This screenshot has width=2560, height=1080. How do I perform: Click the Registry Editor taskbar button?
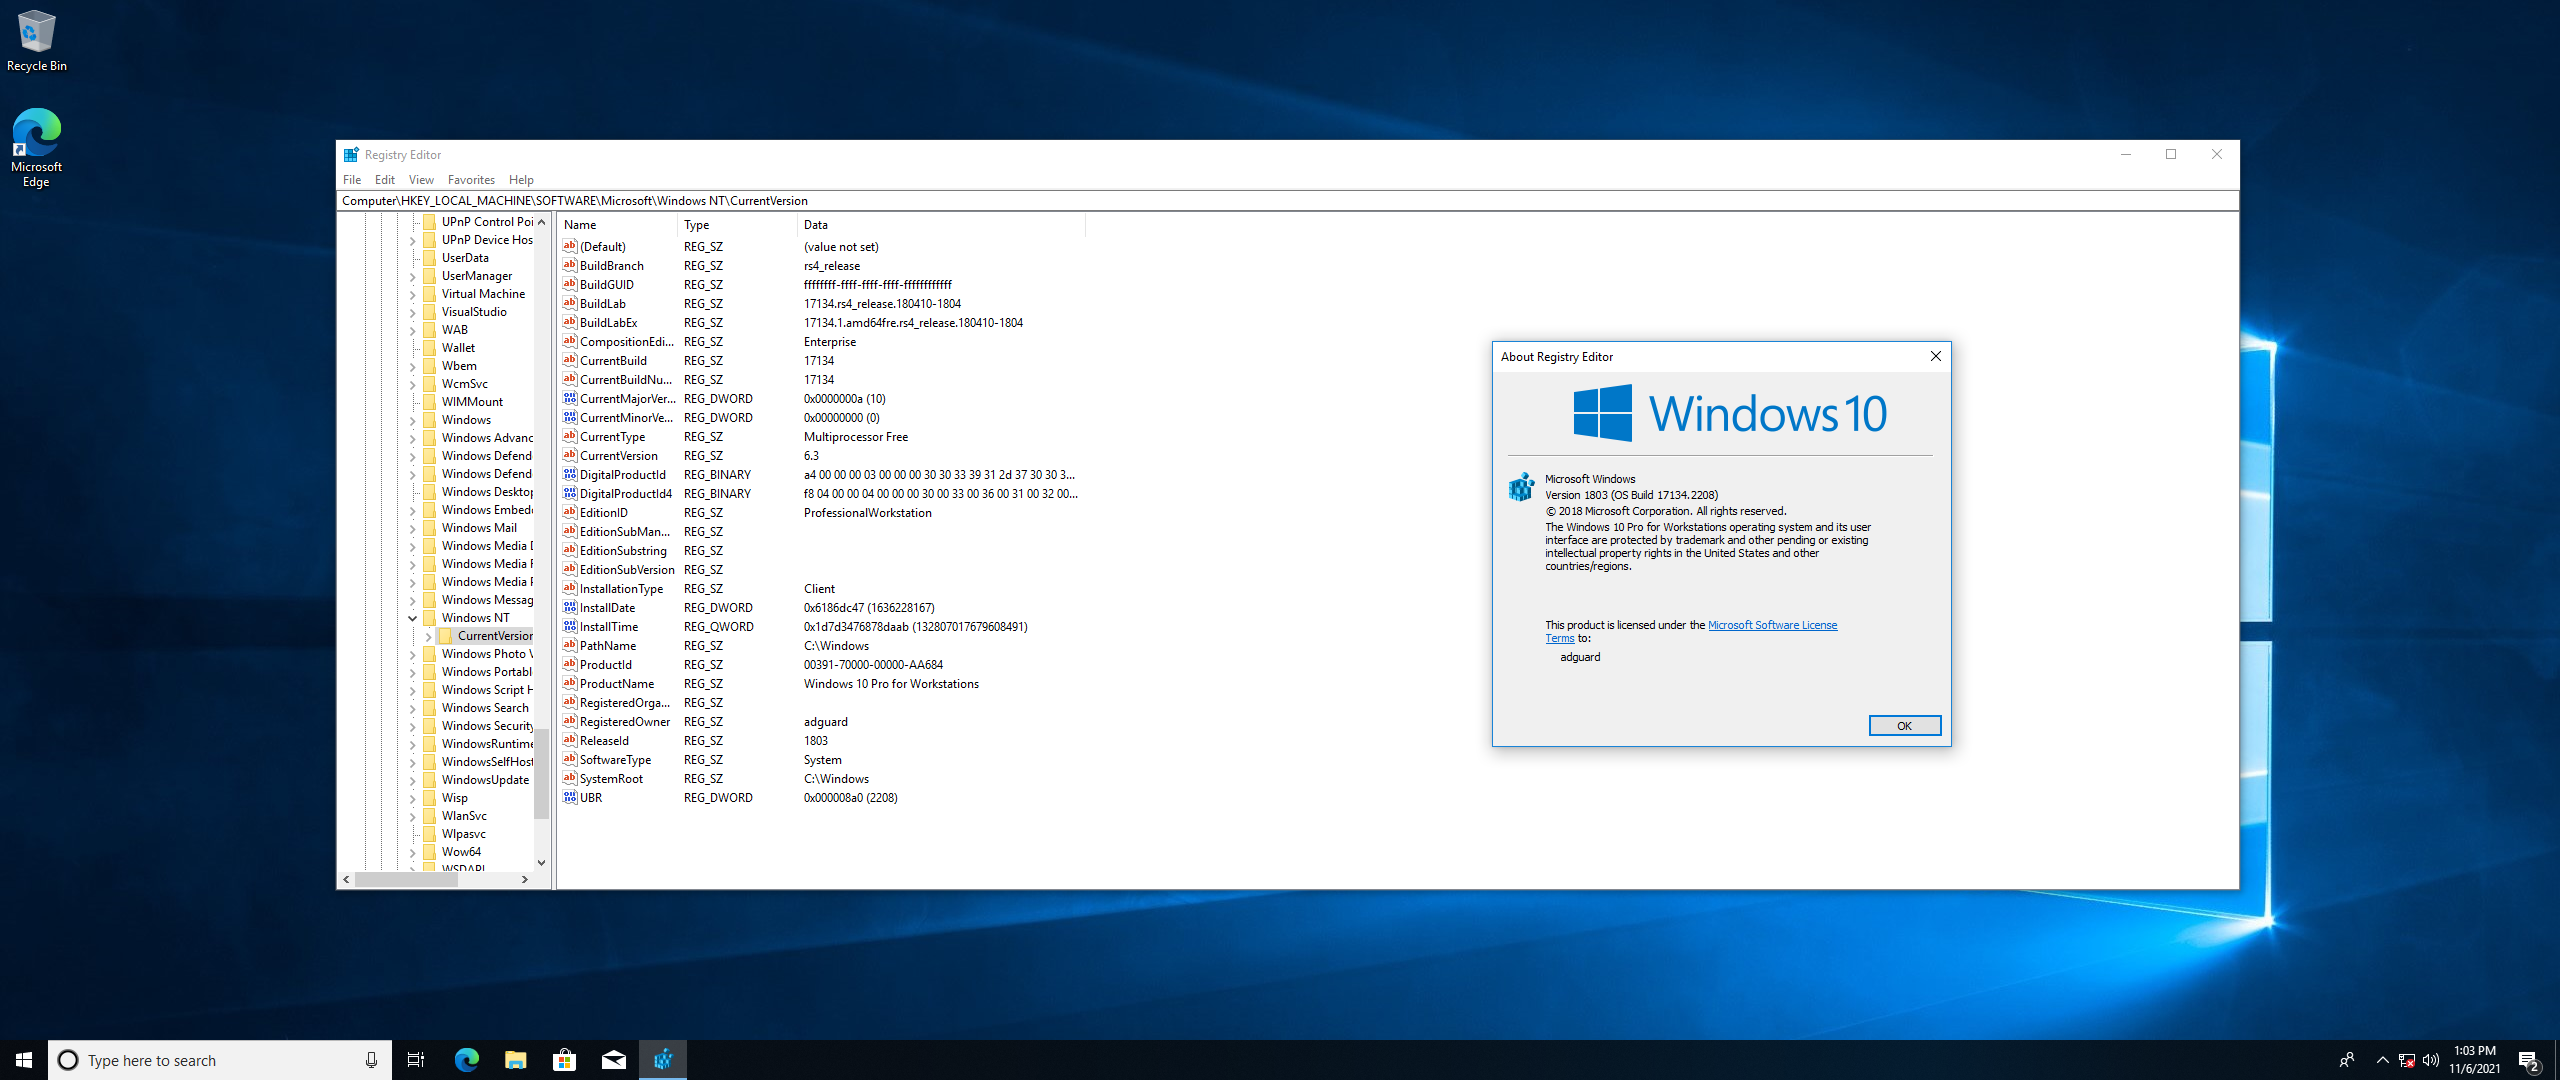[662, 1060]
